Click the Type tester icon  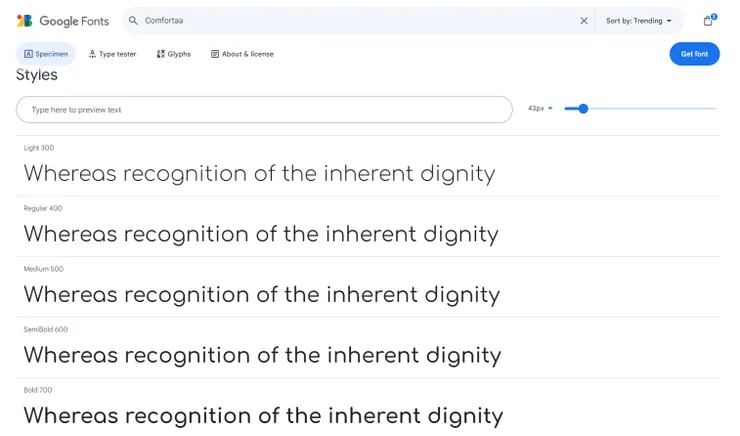92,54
